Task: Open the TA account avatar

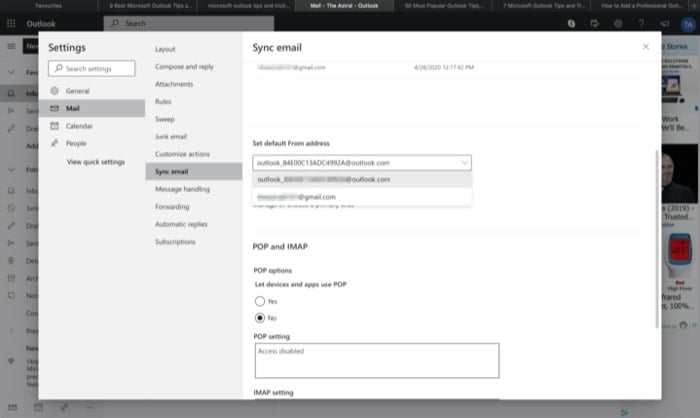Action: [x=688, y=25]
